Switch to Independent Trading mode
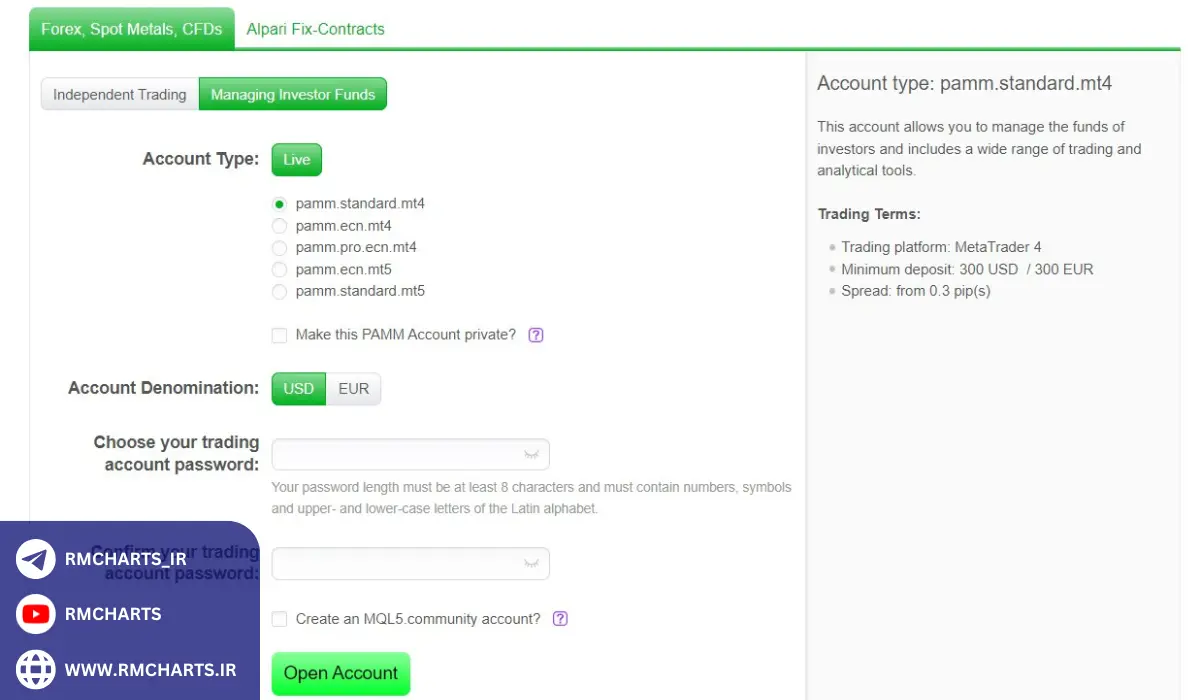1200x700 pixels. pos(120,95)
